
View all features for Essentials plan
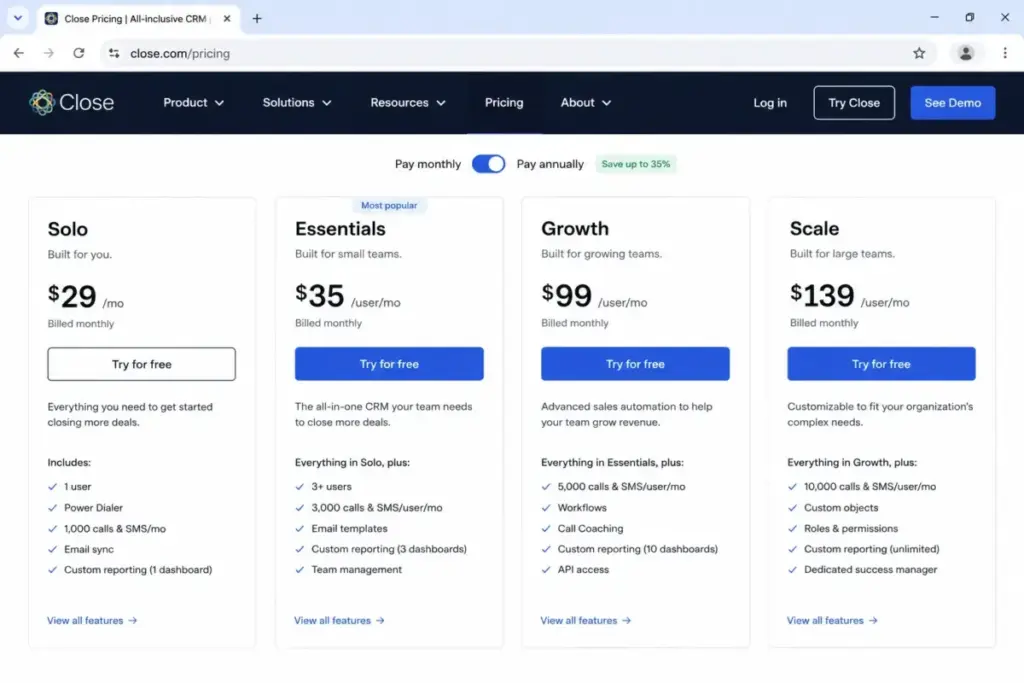click(340, 620)
